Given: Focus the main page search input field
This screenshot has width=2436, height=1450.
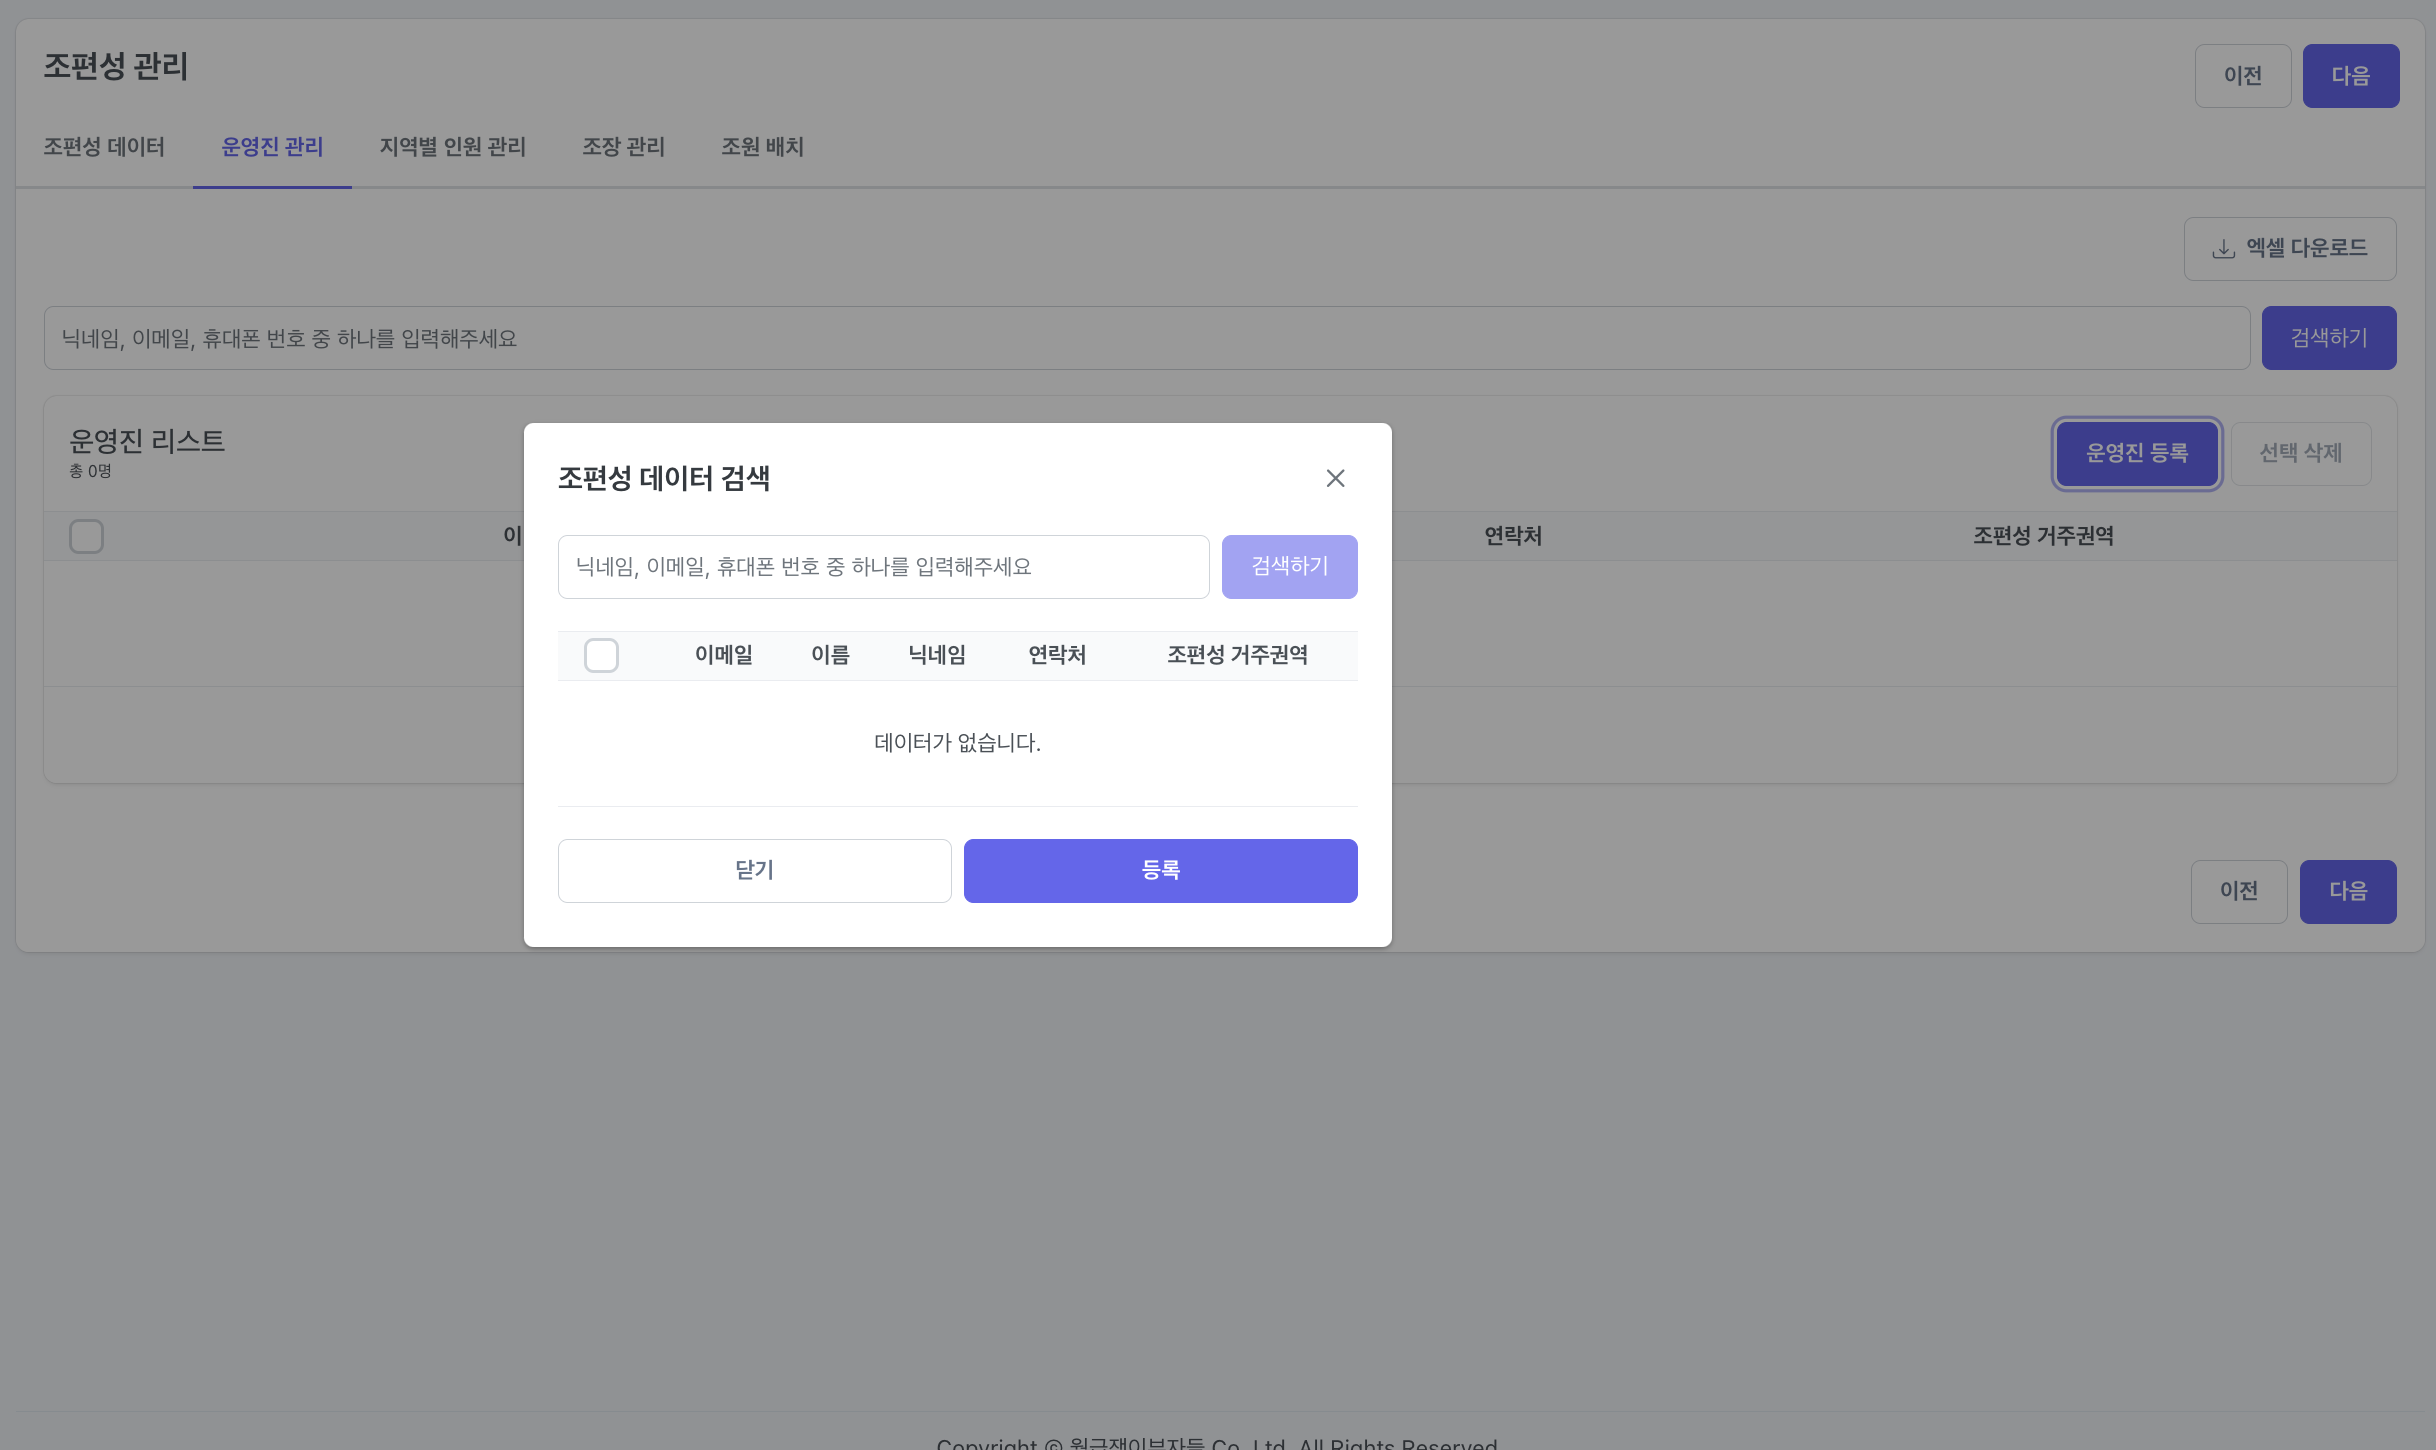Looking at the screenshot, I should [x=1146, y=338].
